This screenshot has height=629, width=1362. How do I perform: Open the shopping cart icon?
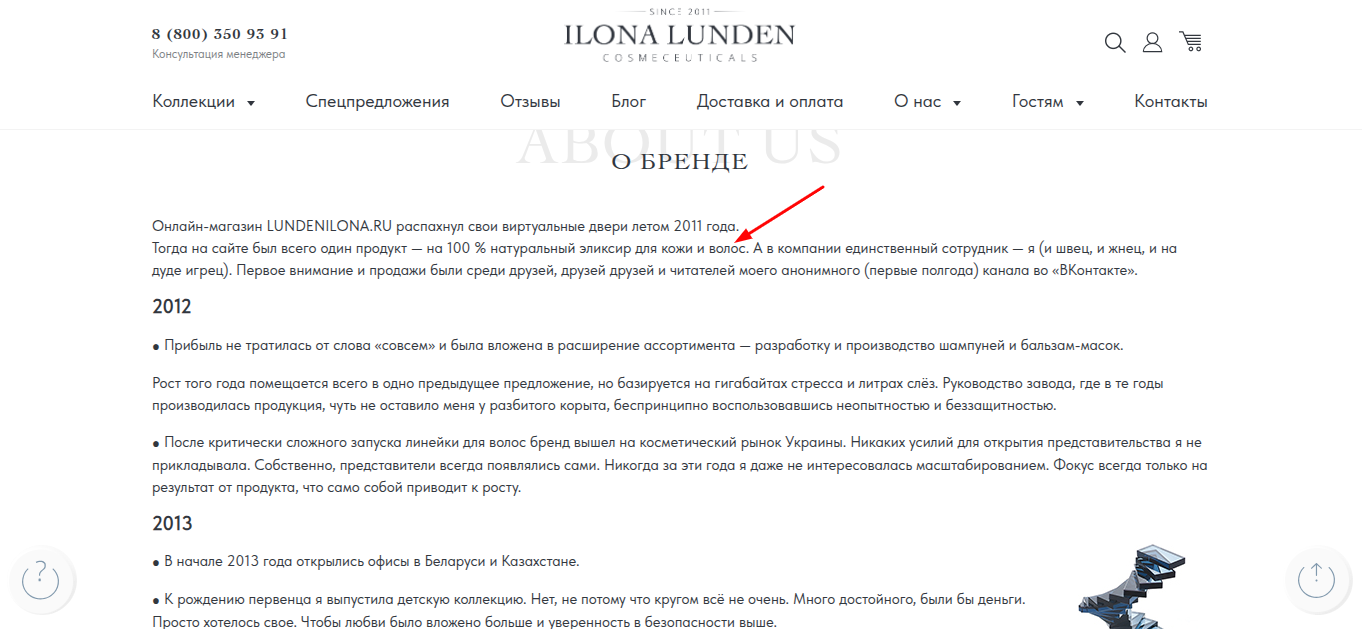1190,41
